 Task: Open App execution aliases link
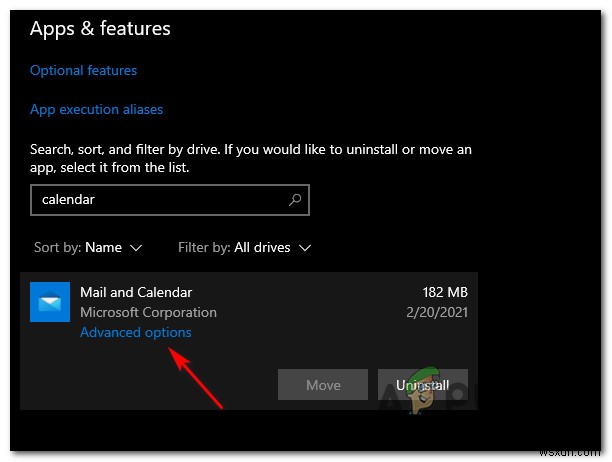pyautogui.click(x=96, y=110)
